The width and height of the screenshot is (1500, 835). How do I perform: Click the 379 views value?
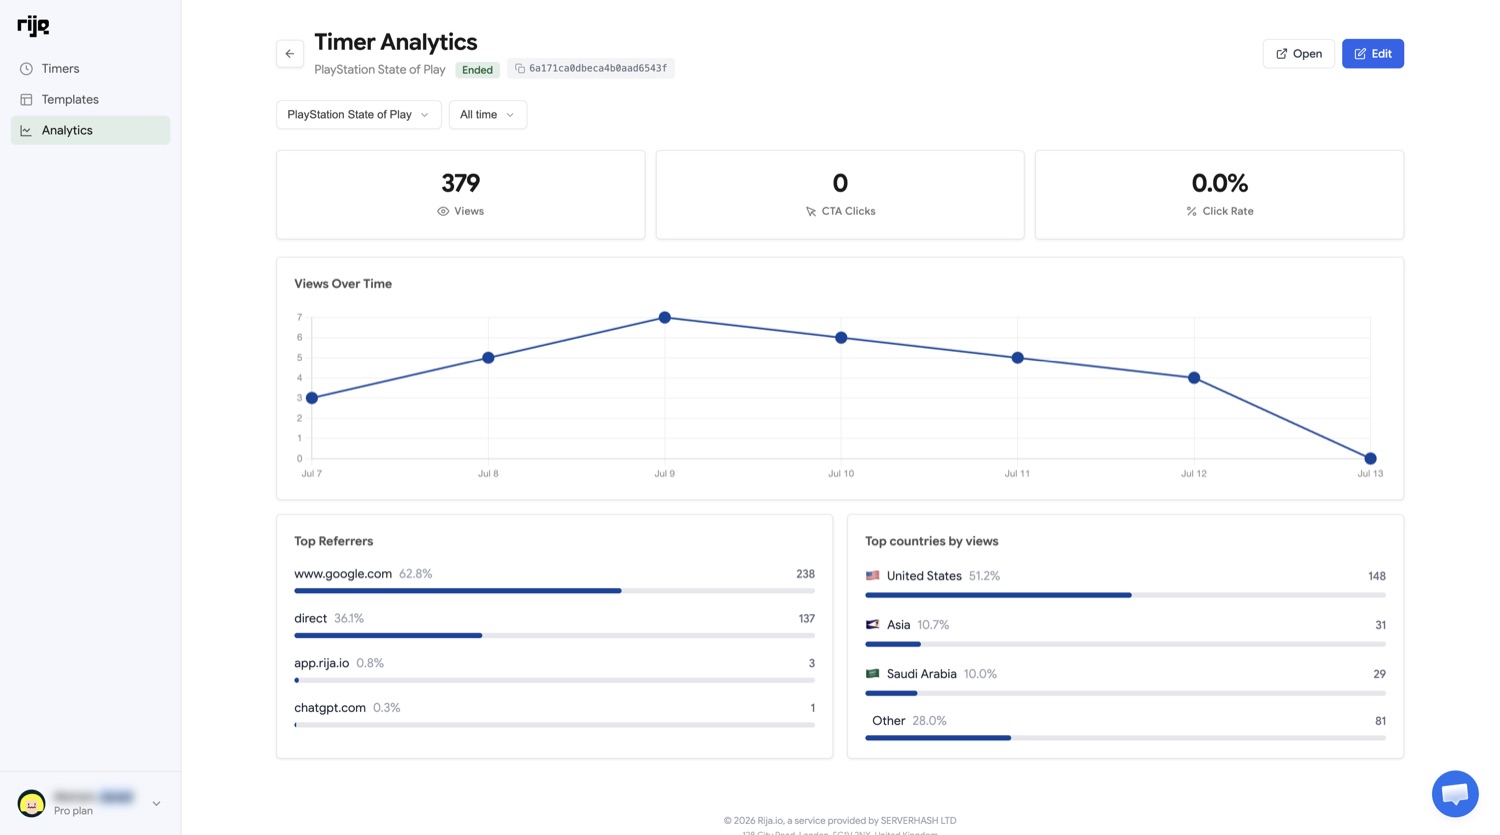460,183
